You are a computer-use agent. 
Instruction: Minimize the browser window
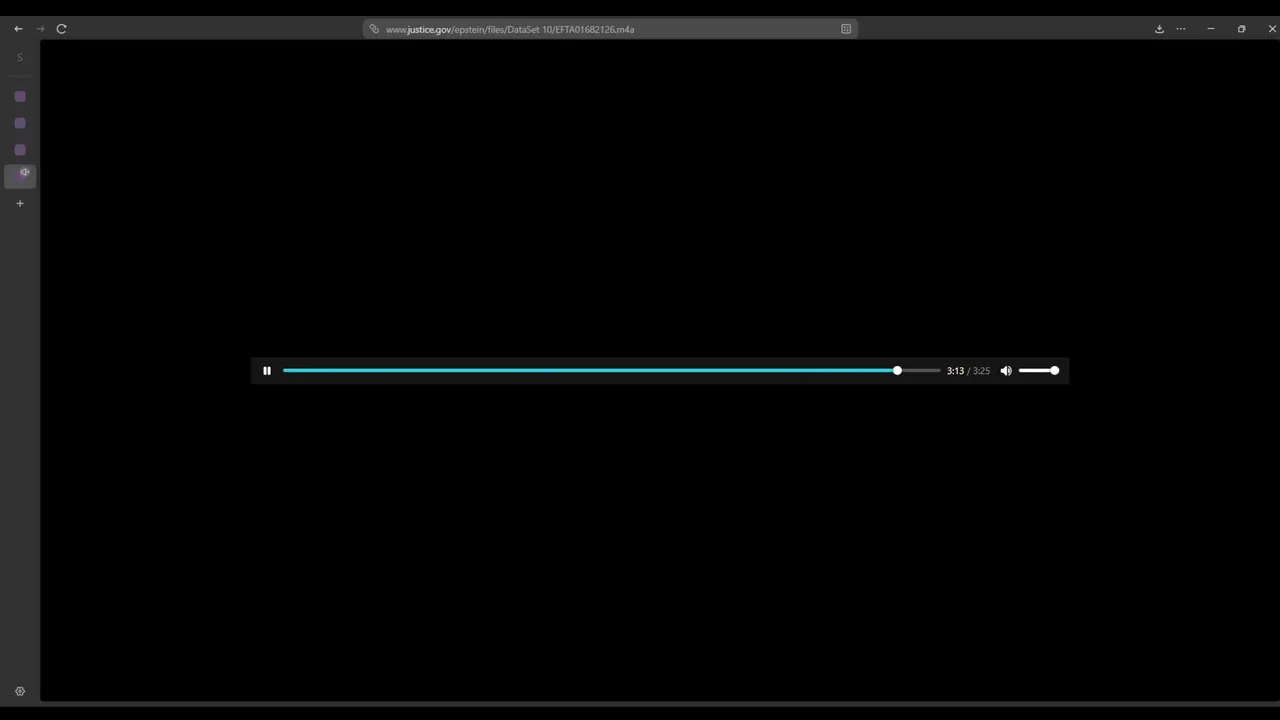click(1211, 29)
